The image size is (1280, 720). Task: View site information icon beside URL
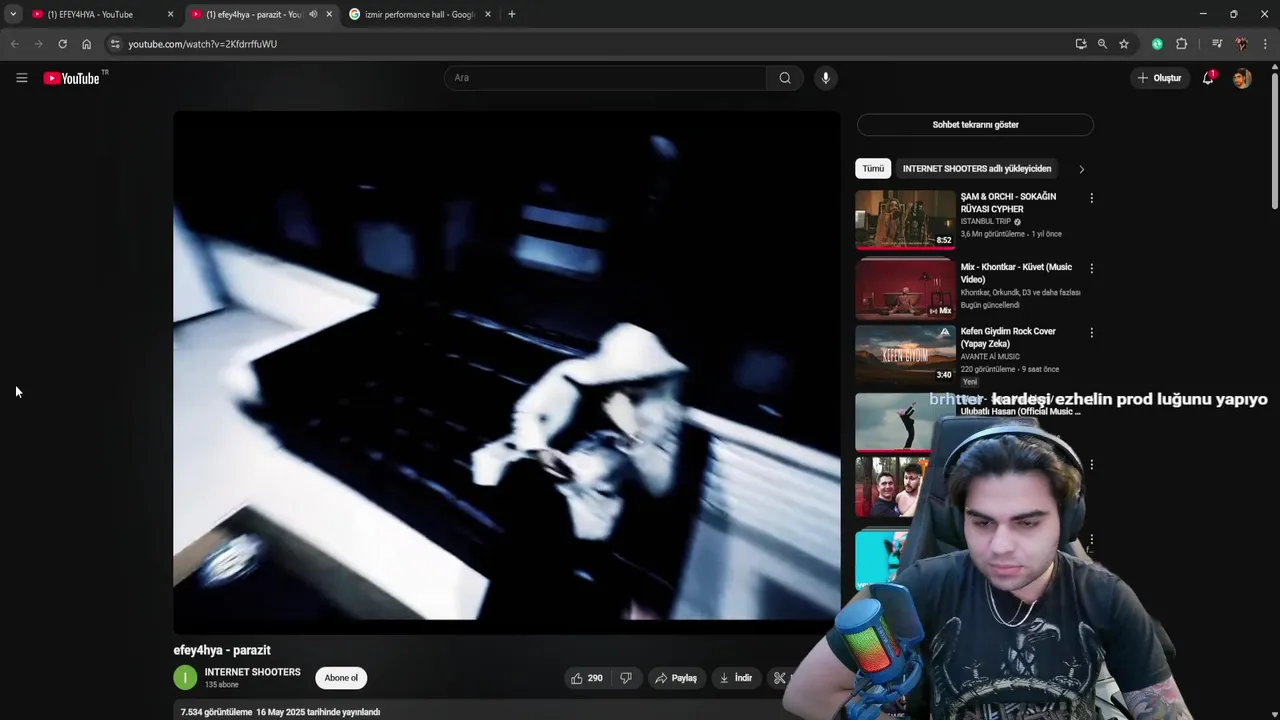[x=115, y=44]
